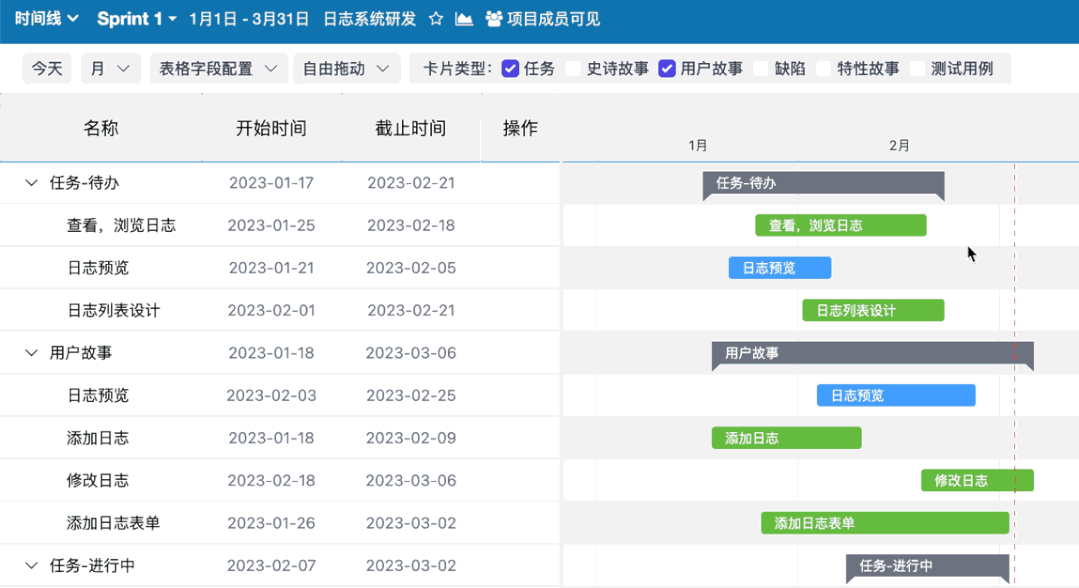This screenshot has height=588, width=1079.
Task: Click the 2月 month label in timeline header
Action: pyautogui.click(x=899, y=145)
